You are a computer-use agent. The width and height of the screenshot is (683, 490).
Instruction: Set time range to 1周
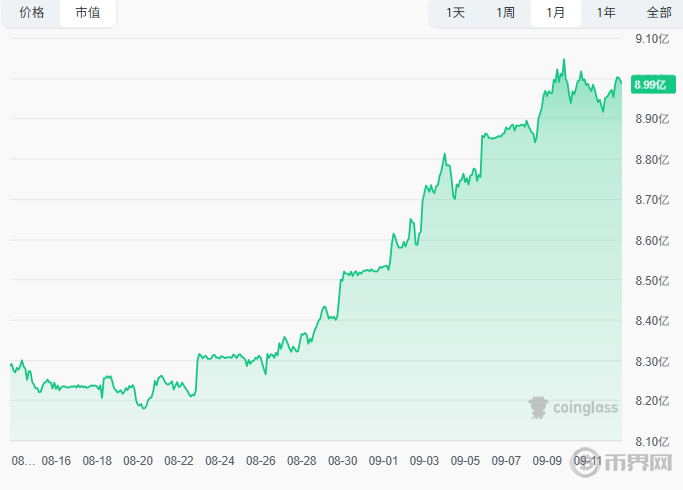click(505, 13)
